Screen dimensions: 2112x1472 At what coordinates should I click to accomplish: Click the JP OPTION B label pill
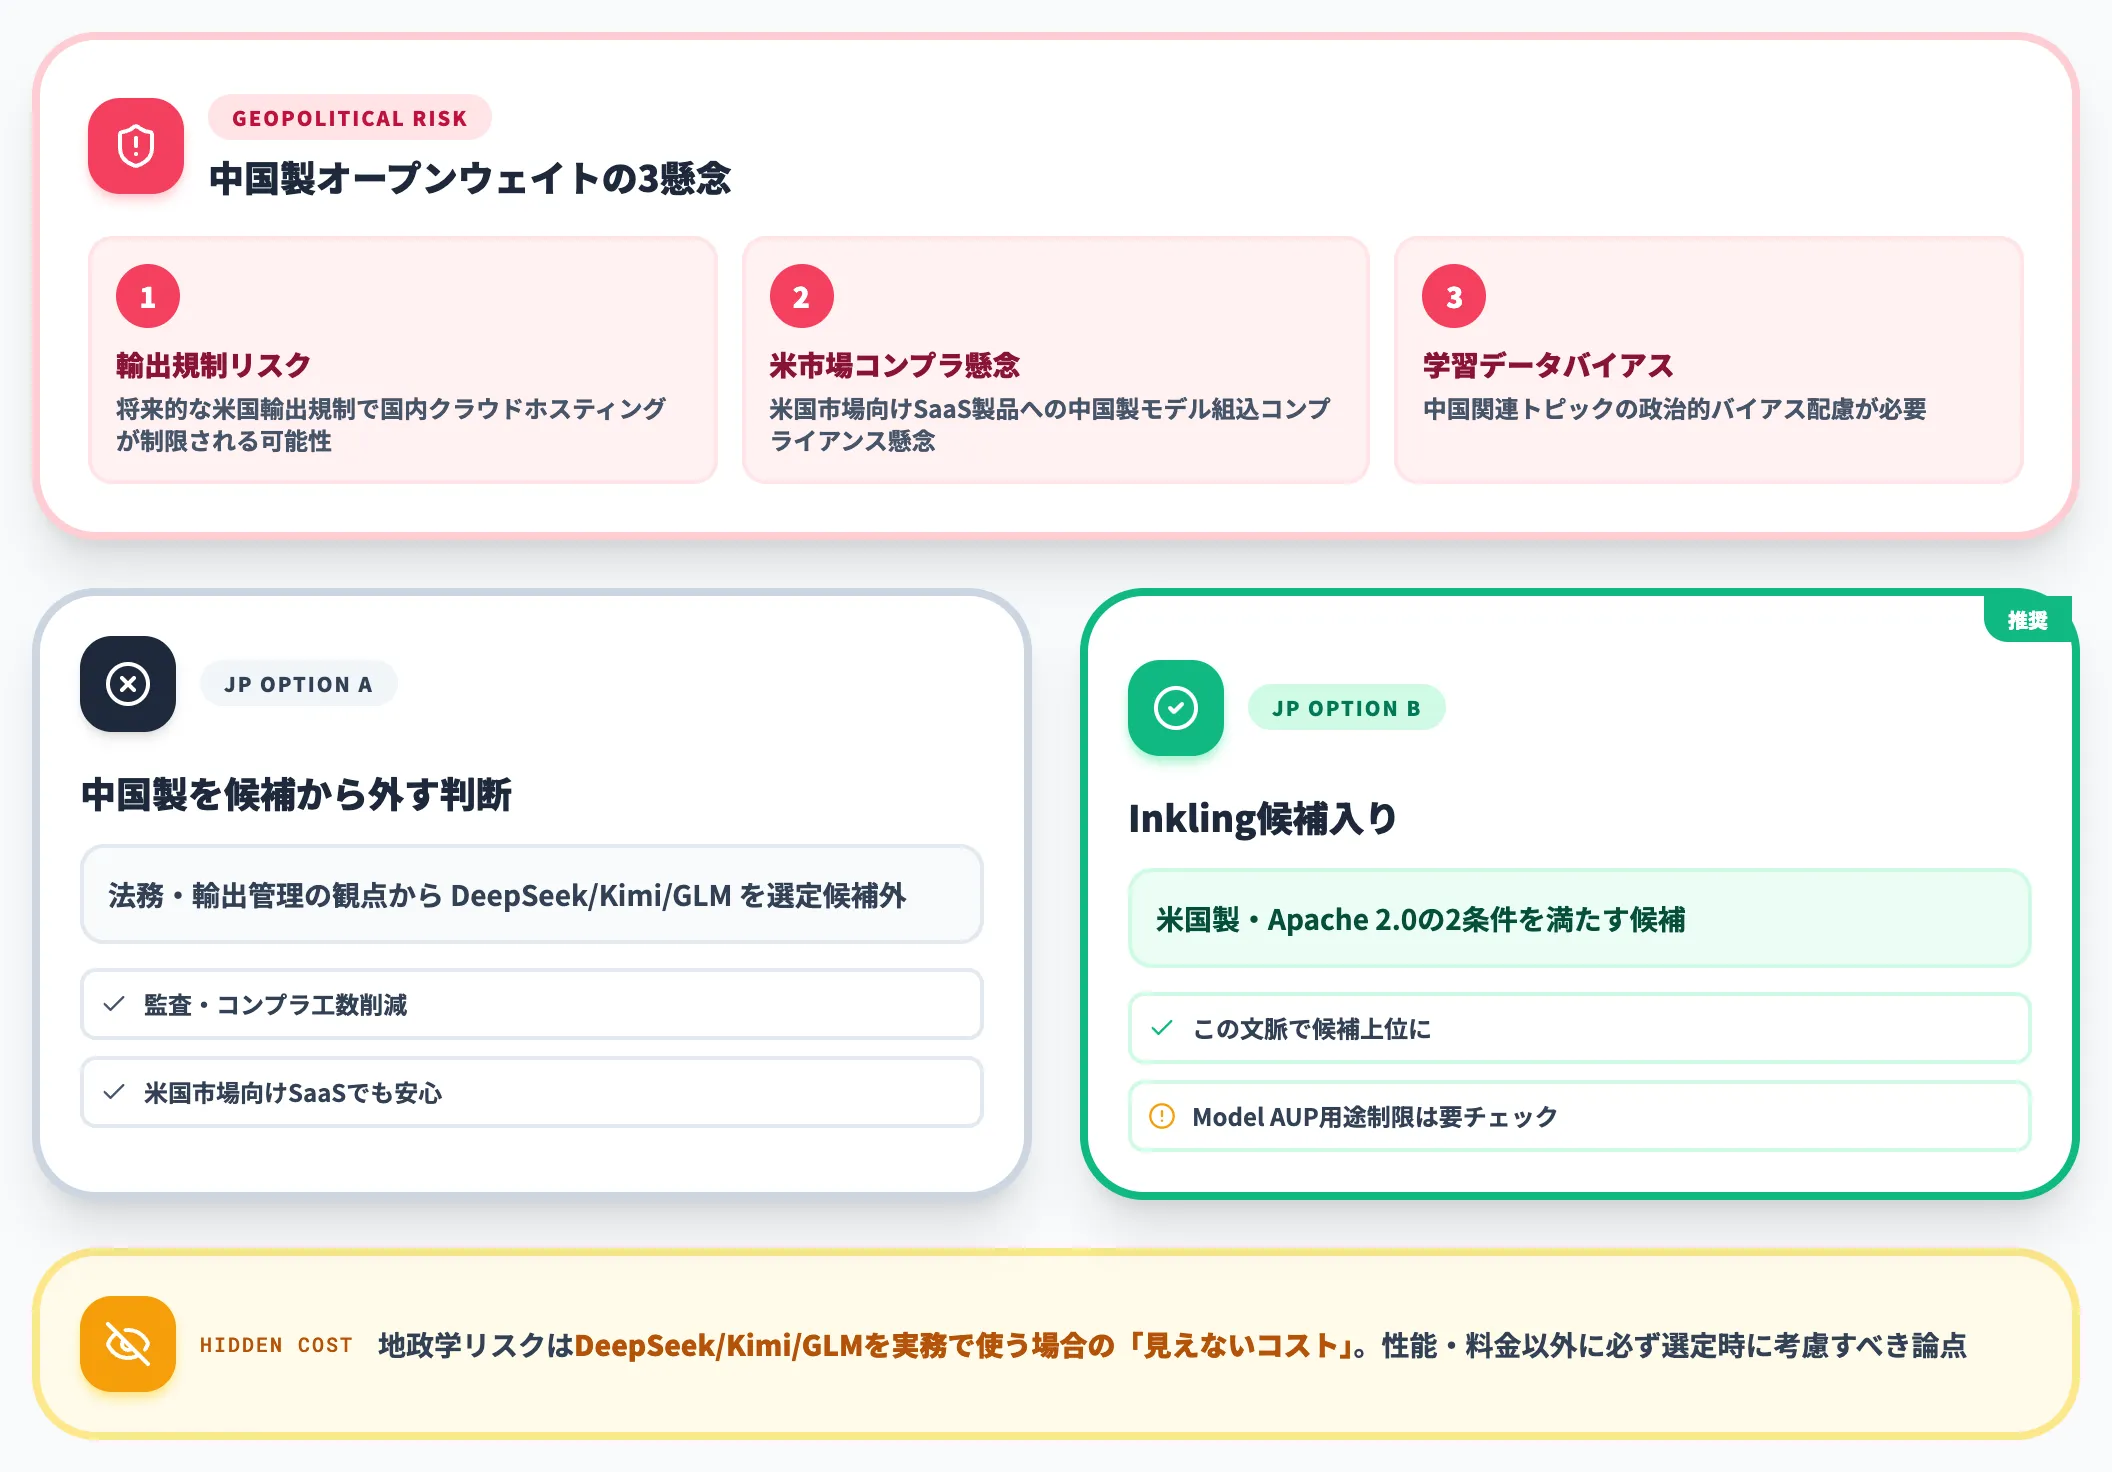(x=1346, y=708)
